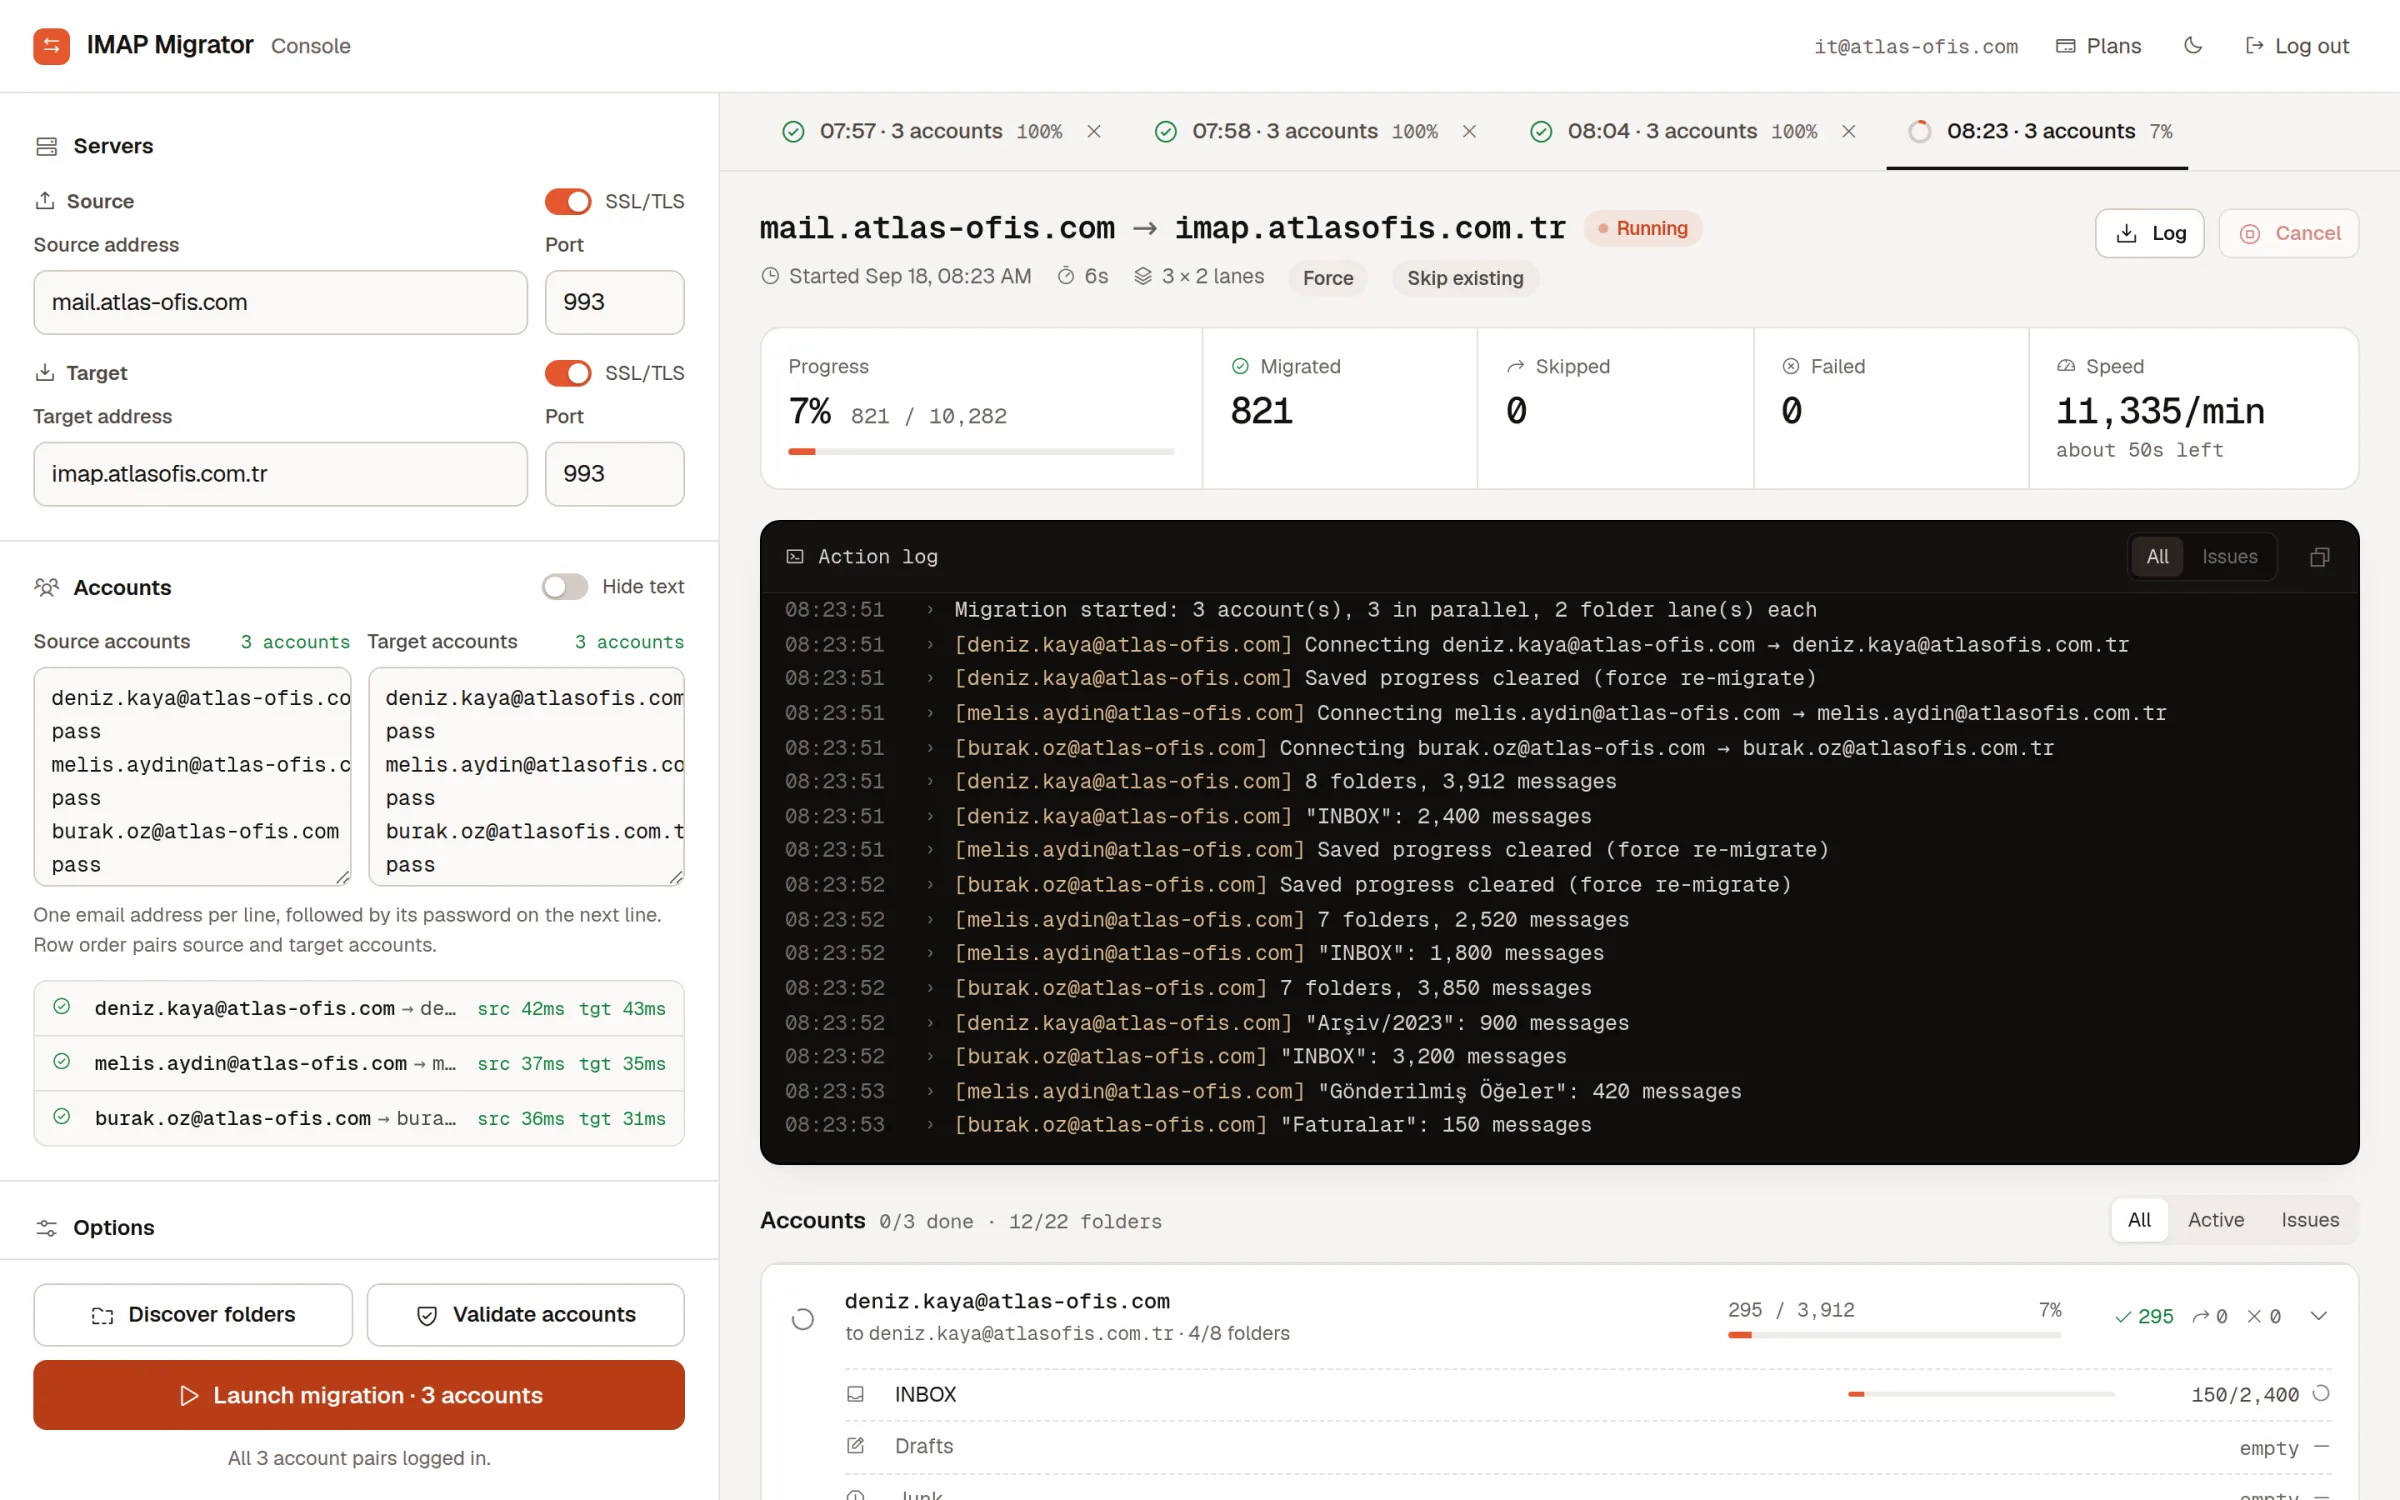Filter Accounts list to Issues
The height and width of the screenshot is (1500, 2400).
click(2310, 1220)
